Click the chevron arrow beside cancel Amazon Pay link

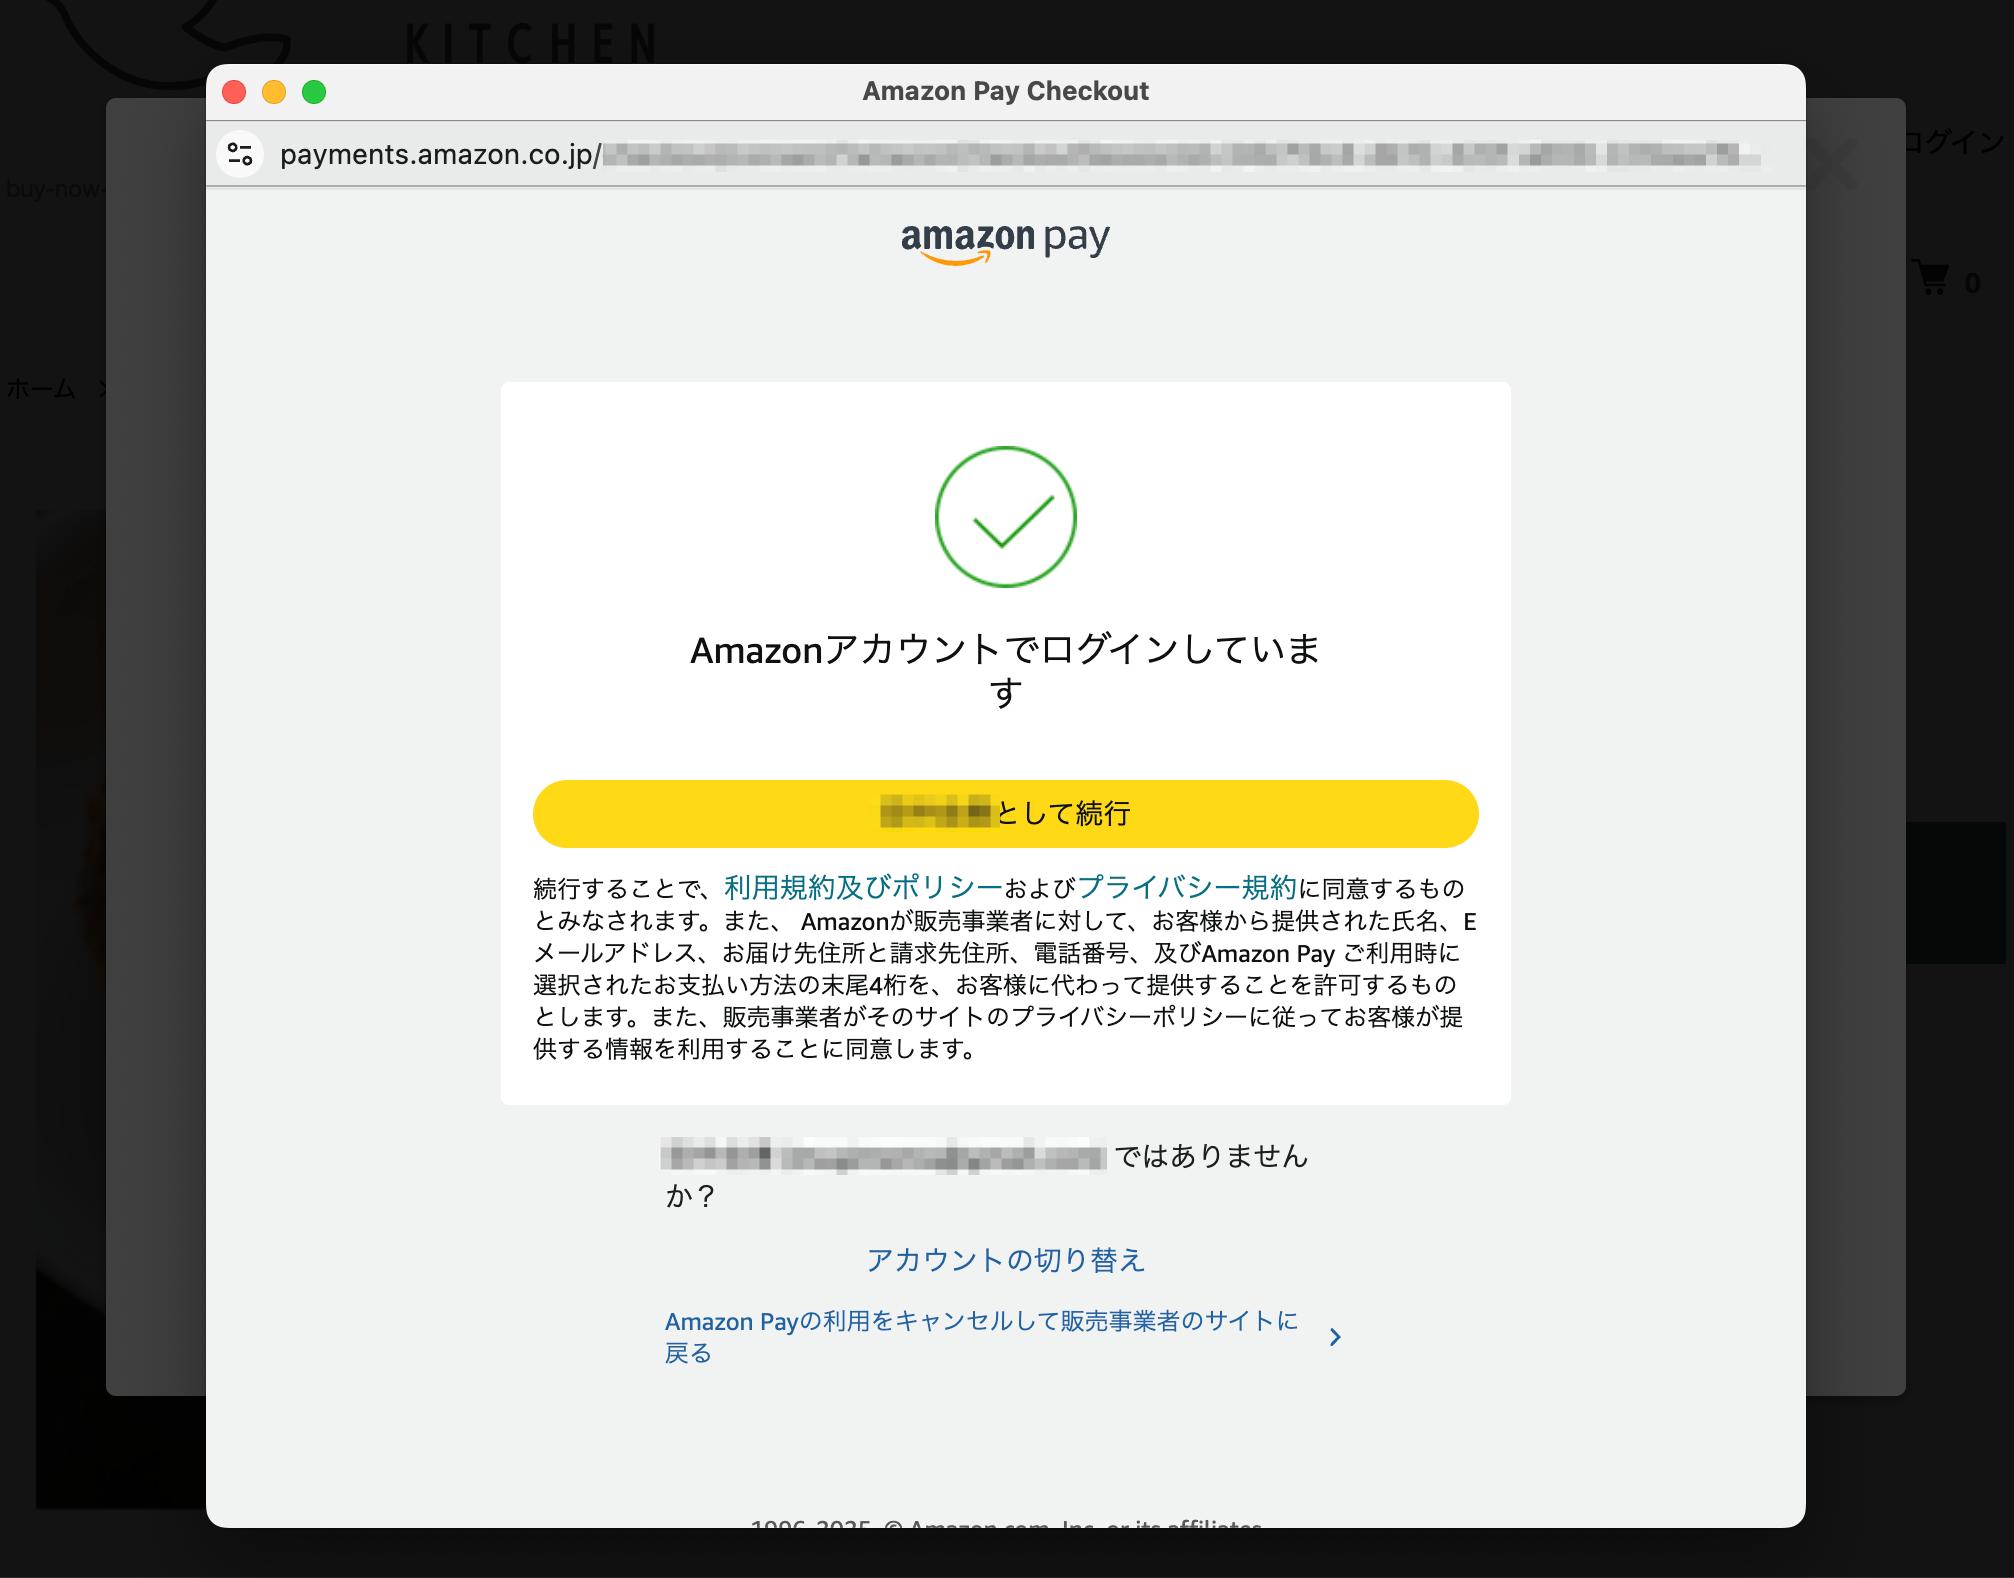click(x=1335, y=1337)
